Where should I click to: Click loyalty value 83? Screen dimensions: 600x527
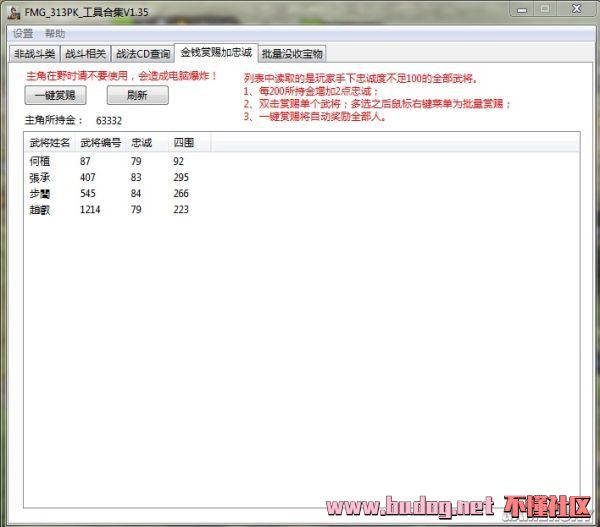pos(136,177)
